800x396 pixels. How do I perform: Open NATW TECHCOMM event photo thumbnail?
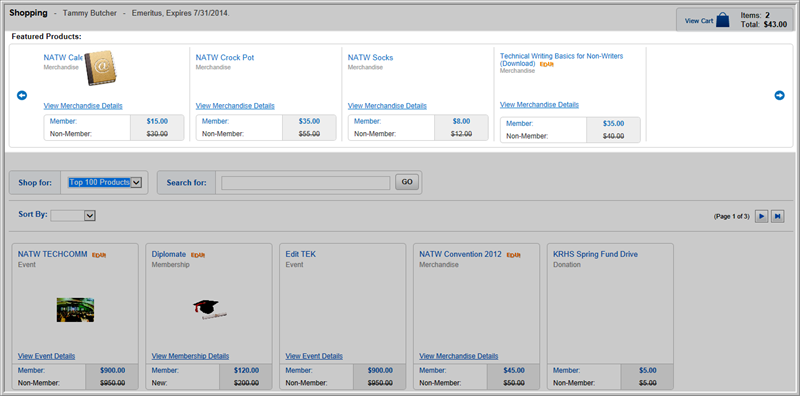[75, 310]
